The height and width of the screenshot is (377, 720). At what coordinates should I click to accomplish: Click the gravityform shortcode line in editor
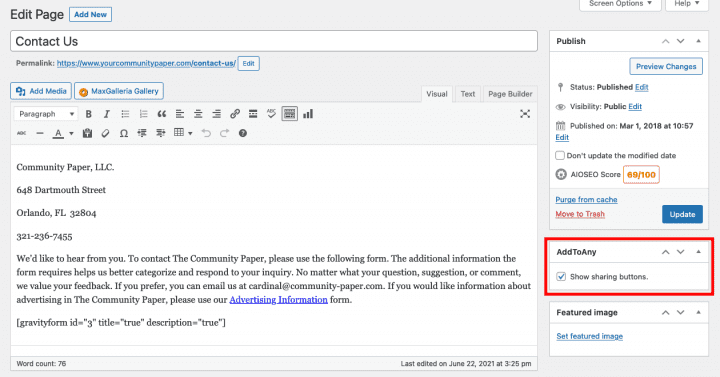(x=121, y=322)
